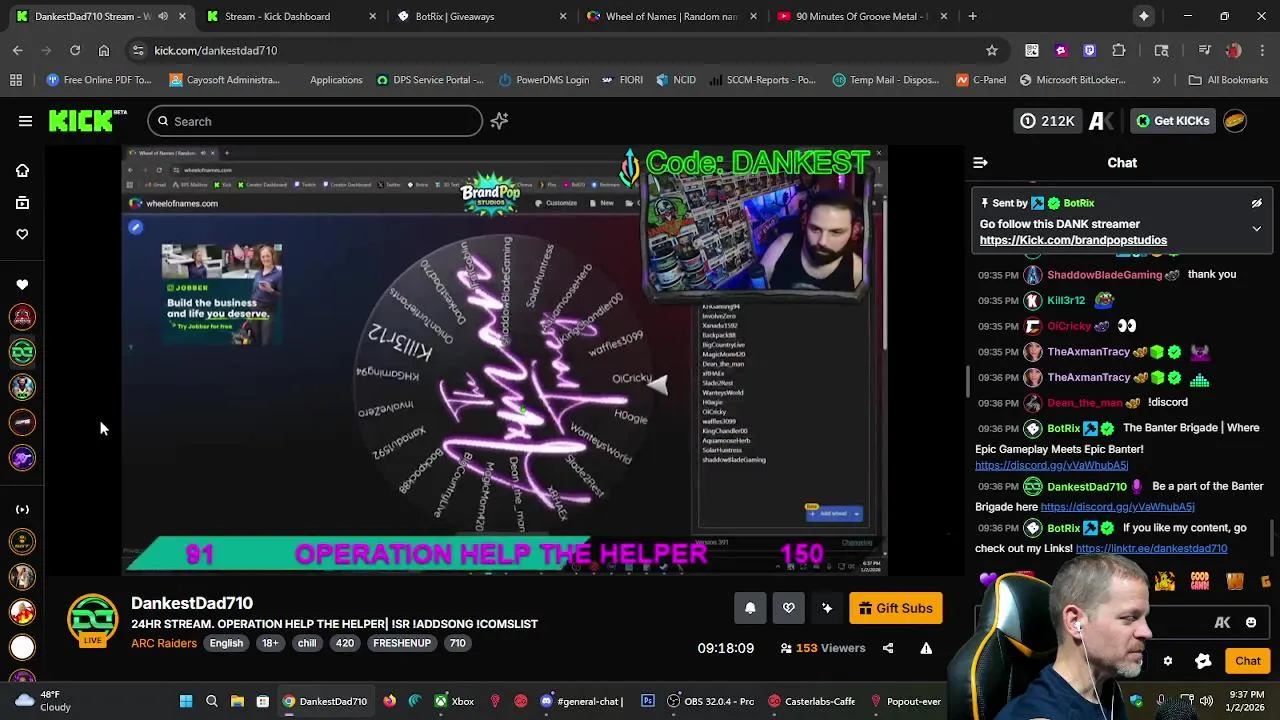Open the sparkle icon beside the search bar

click(x=499, y=121)
